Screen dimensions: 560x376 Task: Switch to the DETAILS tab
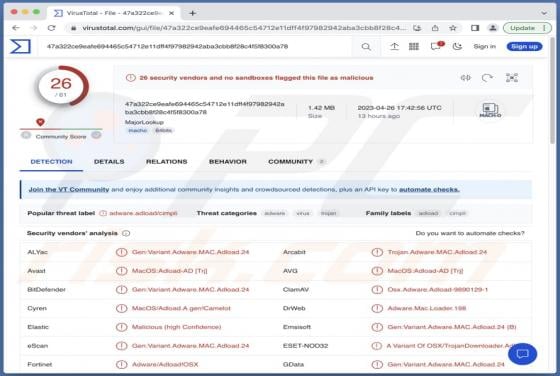coord(109,161)
